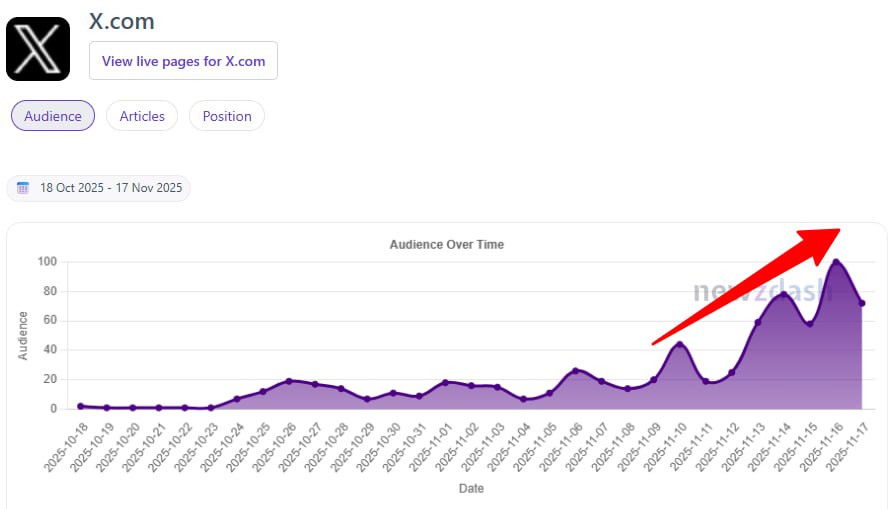Click the 2025-11-01 data point

click(x=445, y=382)
